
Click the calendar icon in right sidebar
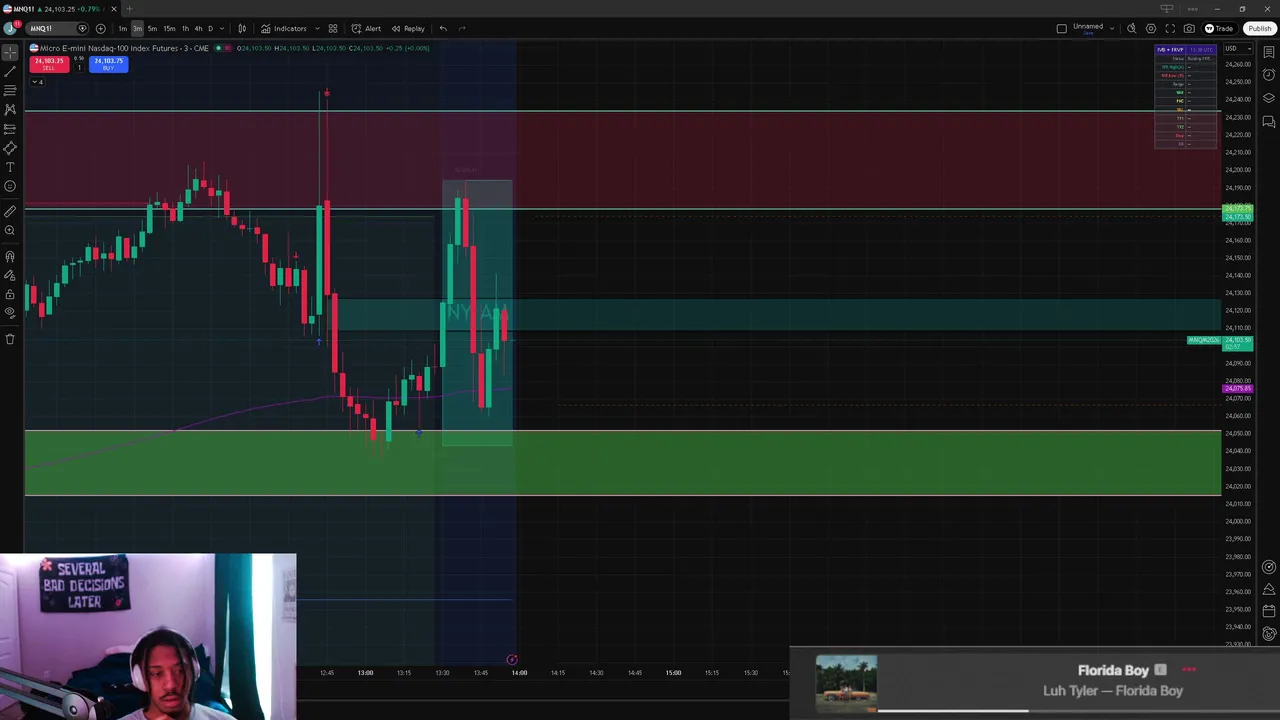(x=1268, y=610)
